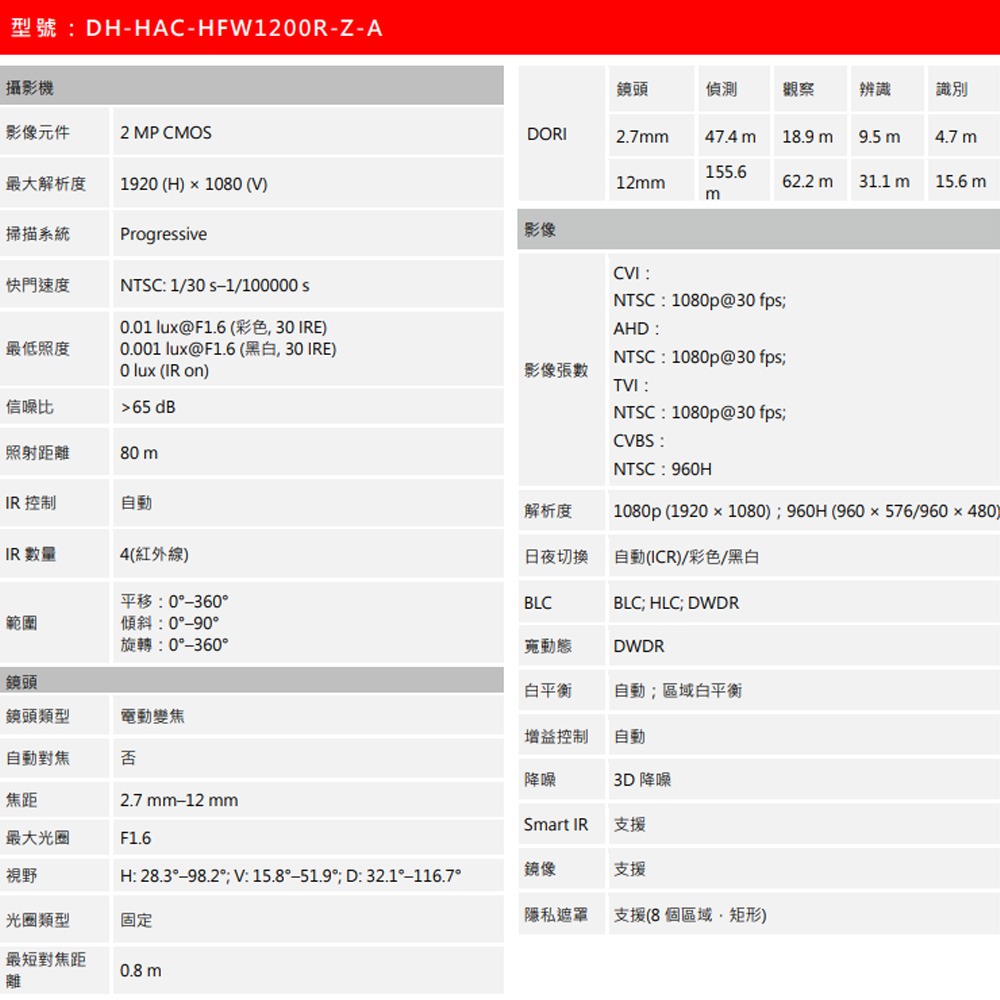Click the 12mm lens value in DORI table
The image size is (1000, 1000).
click(x=640, y=181)
